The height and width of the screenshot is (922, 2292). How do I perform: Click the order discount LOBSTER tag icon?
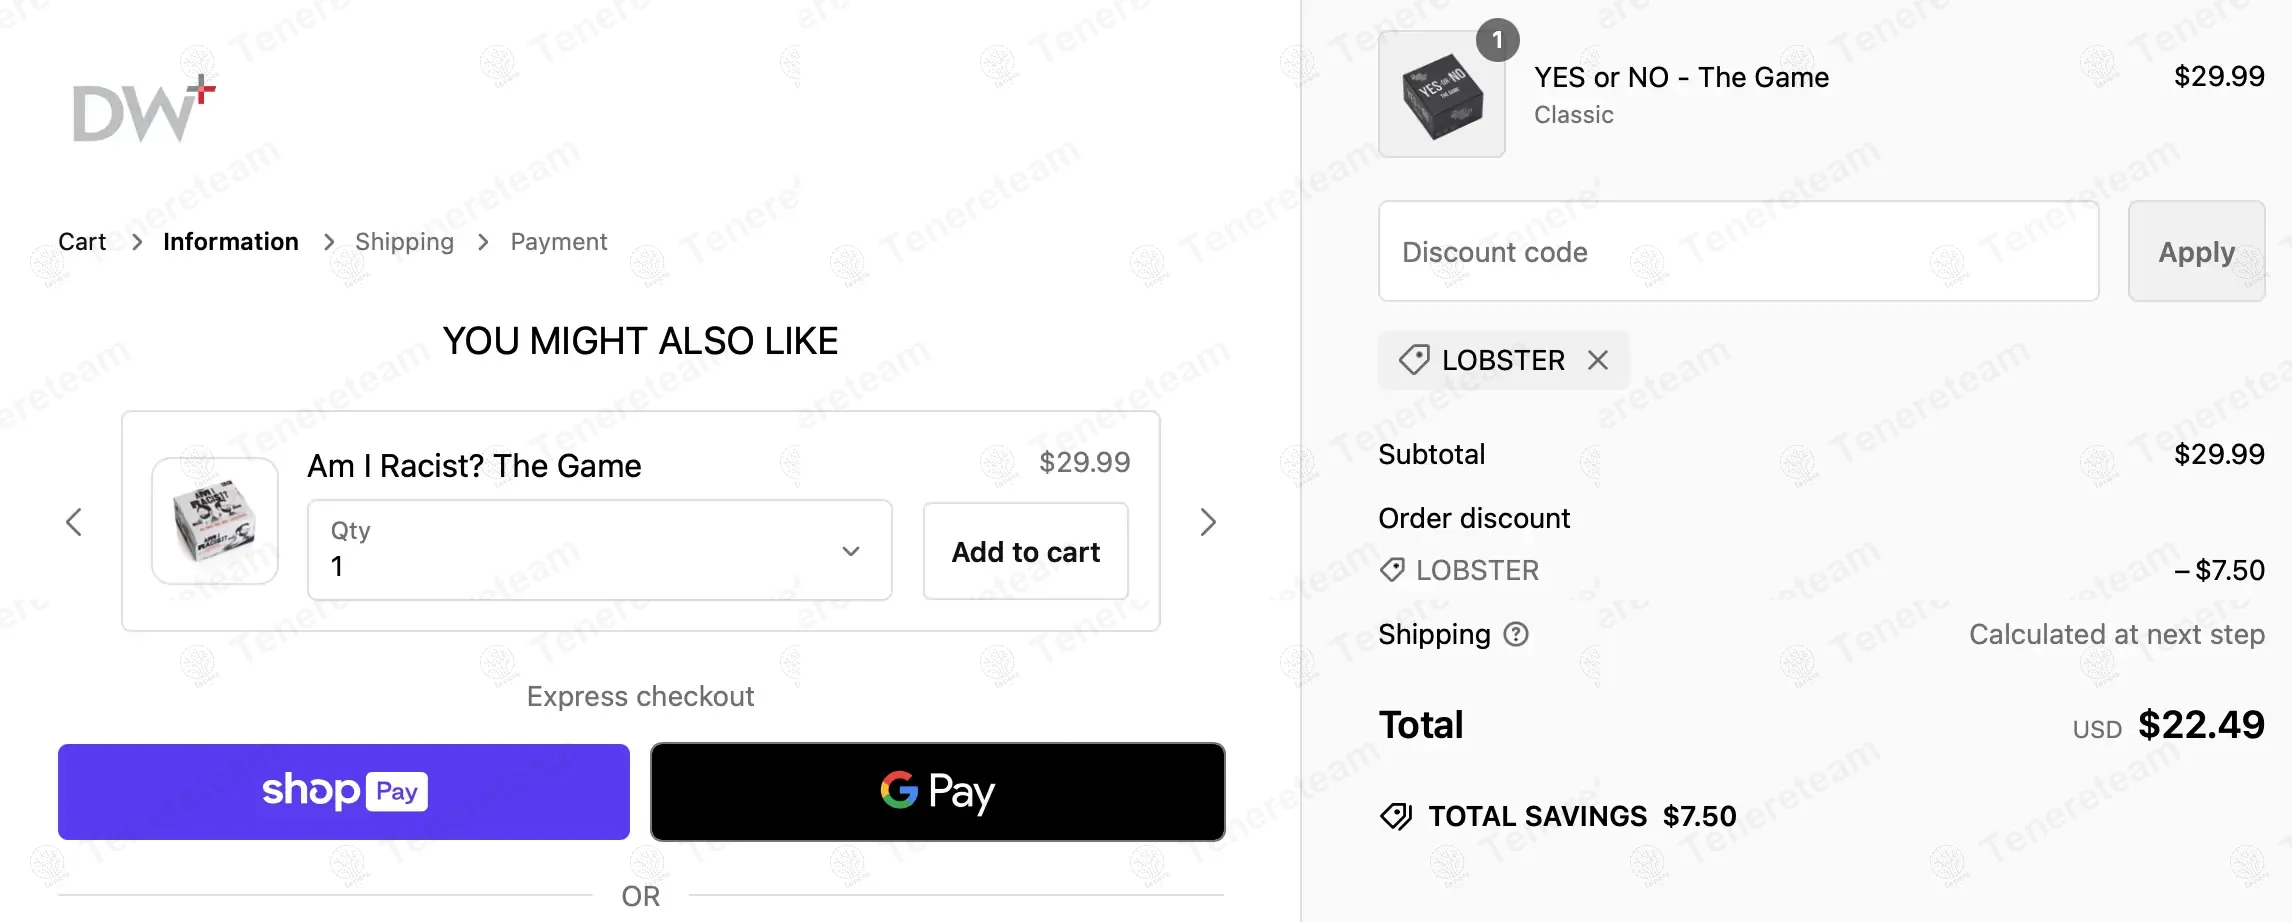pyautogui.click(x=1392, y=570)
